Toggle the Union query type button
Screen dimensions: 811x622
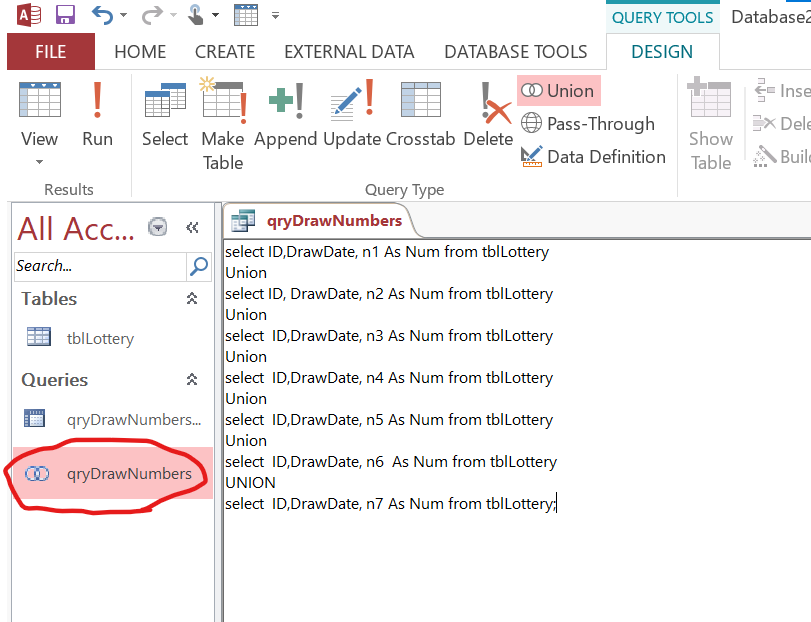click(558, 90)
